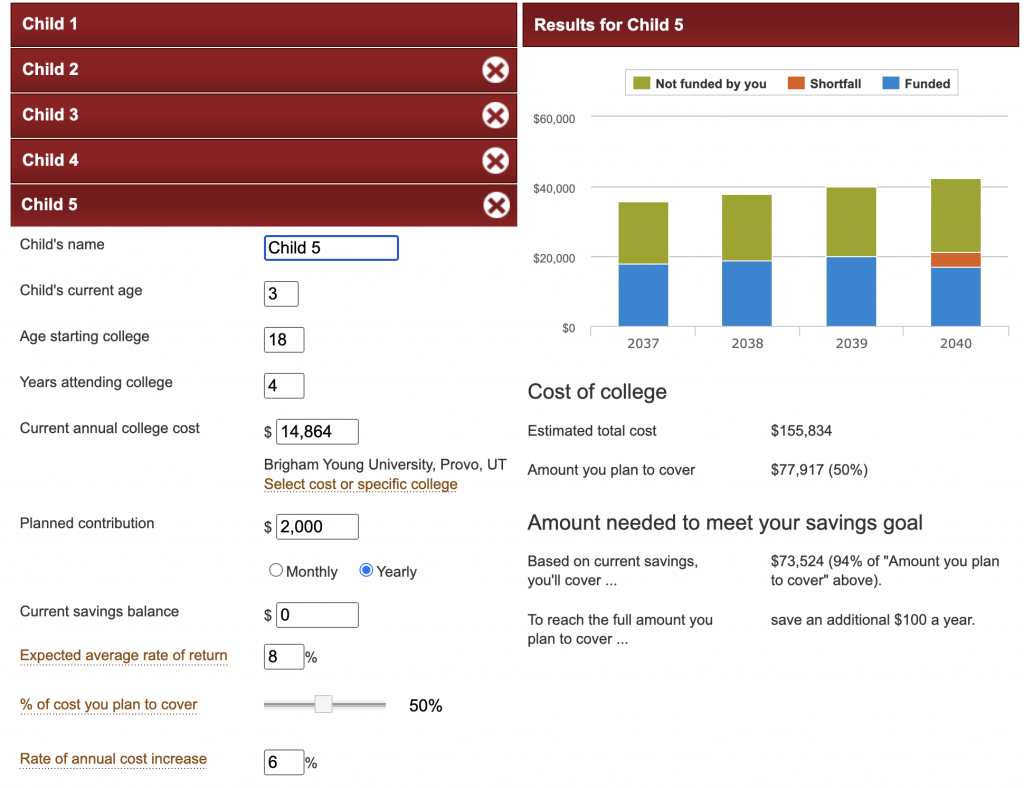This screenshot has width=1024, height=788.
Task: Select the Monthly contribution option
Action: click(276, 570)
